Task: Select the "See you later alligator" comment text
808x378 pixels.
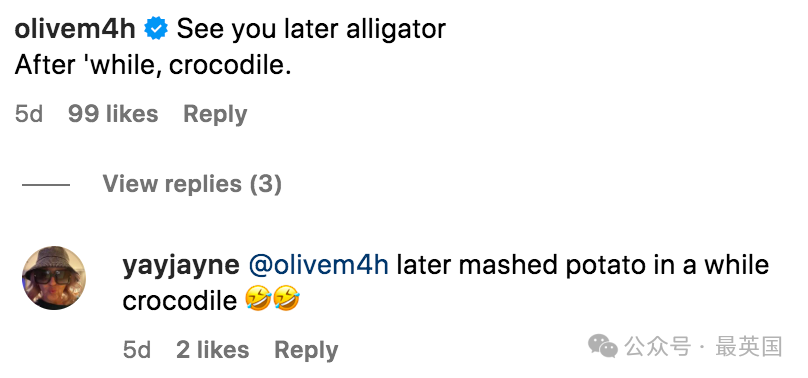Action: click(x=311, y=29)
